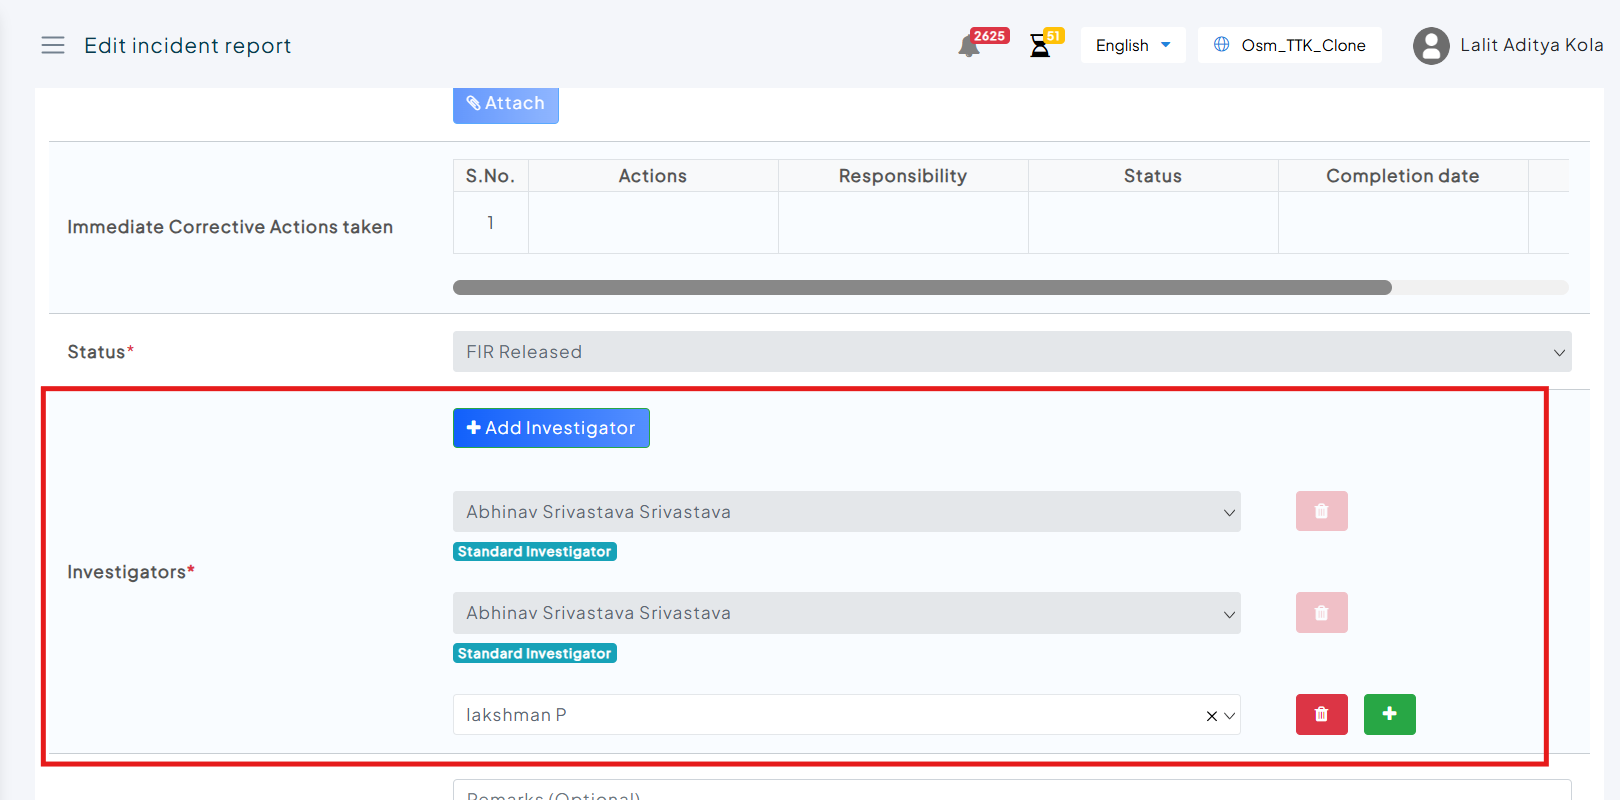The width and height of the screenshot is (1620, 800).
Task: Click second disabled delete trash icon
Action: click(x=1321, y=613)
